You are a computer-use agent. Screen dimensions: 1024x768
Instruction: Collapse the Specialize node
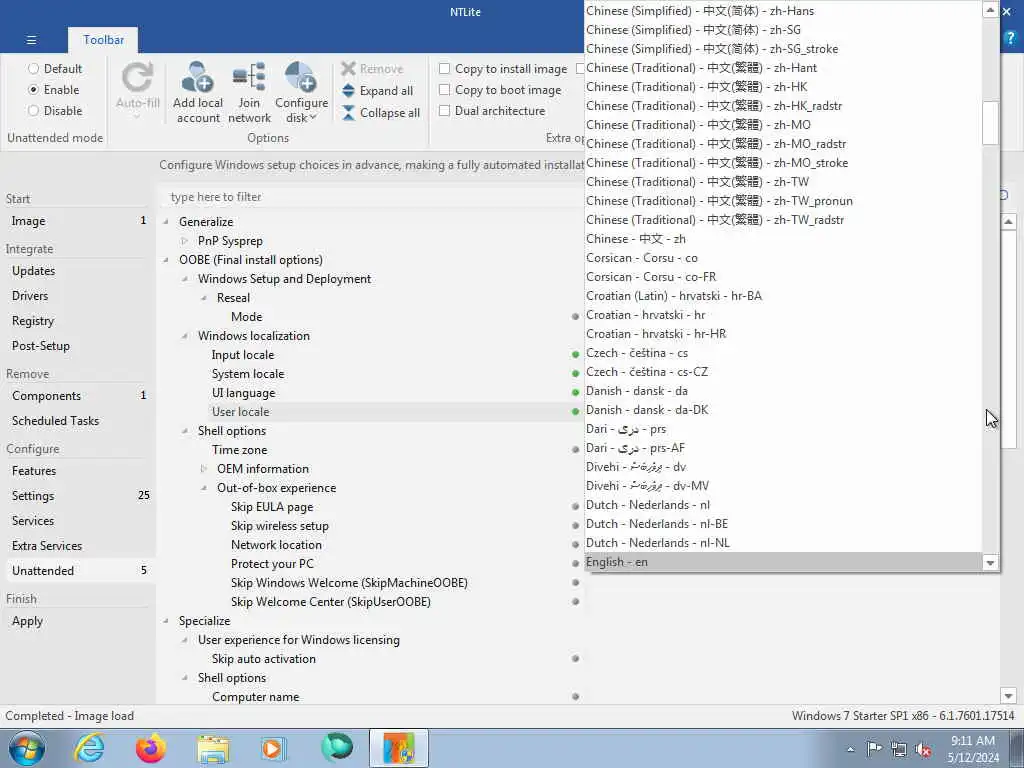pyautogui.click(x=166, y=621)
